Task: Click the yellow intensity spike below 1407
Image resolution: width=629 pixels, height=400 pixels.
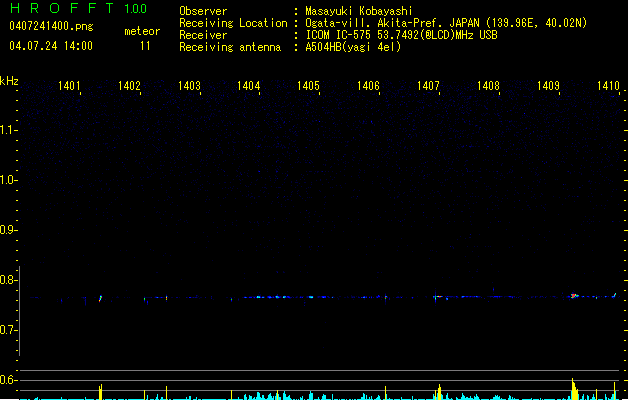Action: coord(439,392)
